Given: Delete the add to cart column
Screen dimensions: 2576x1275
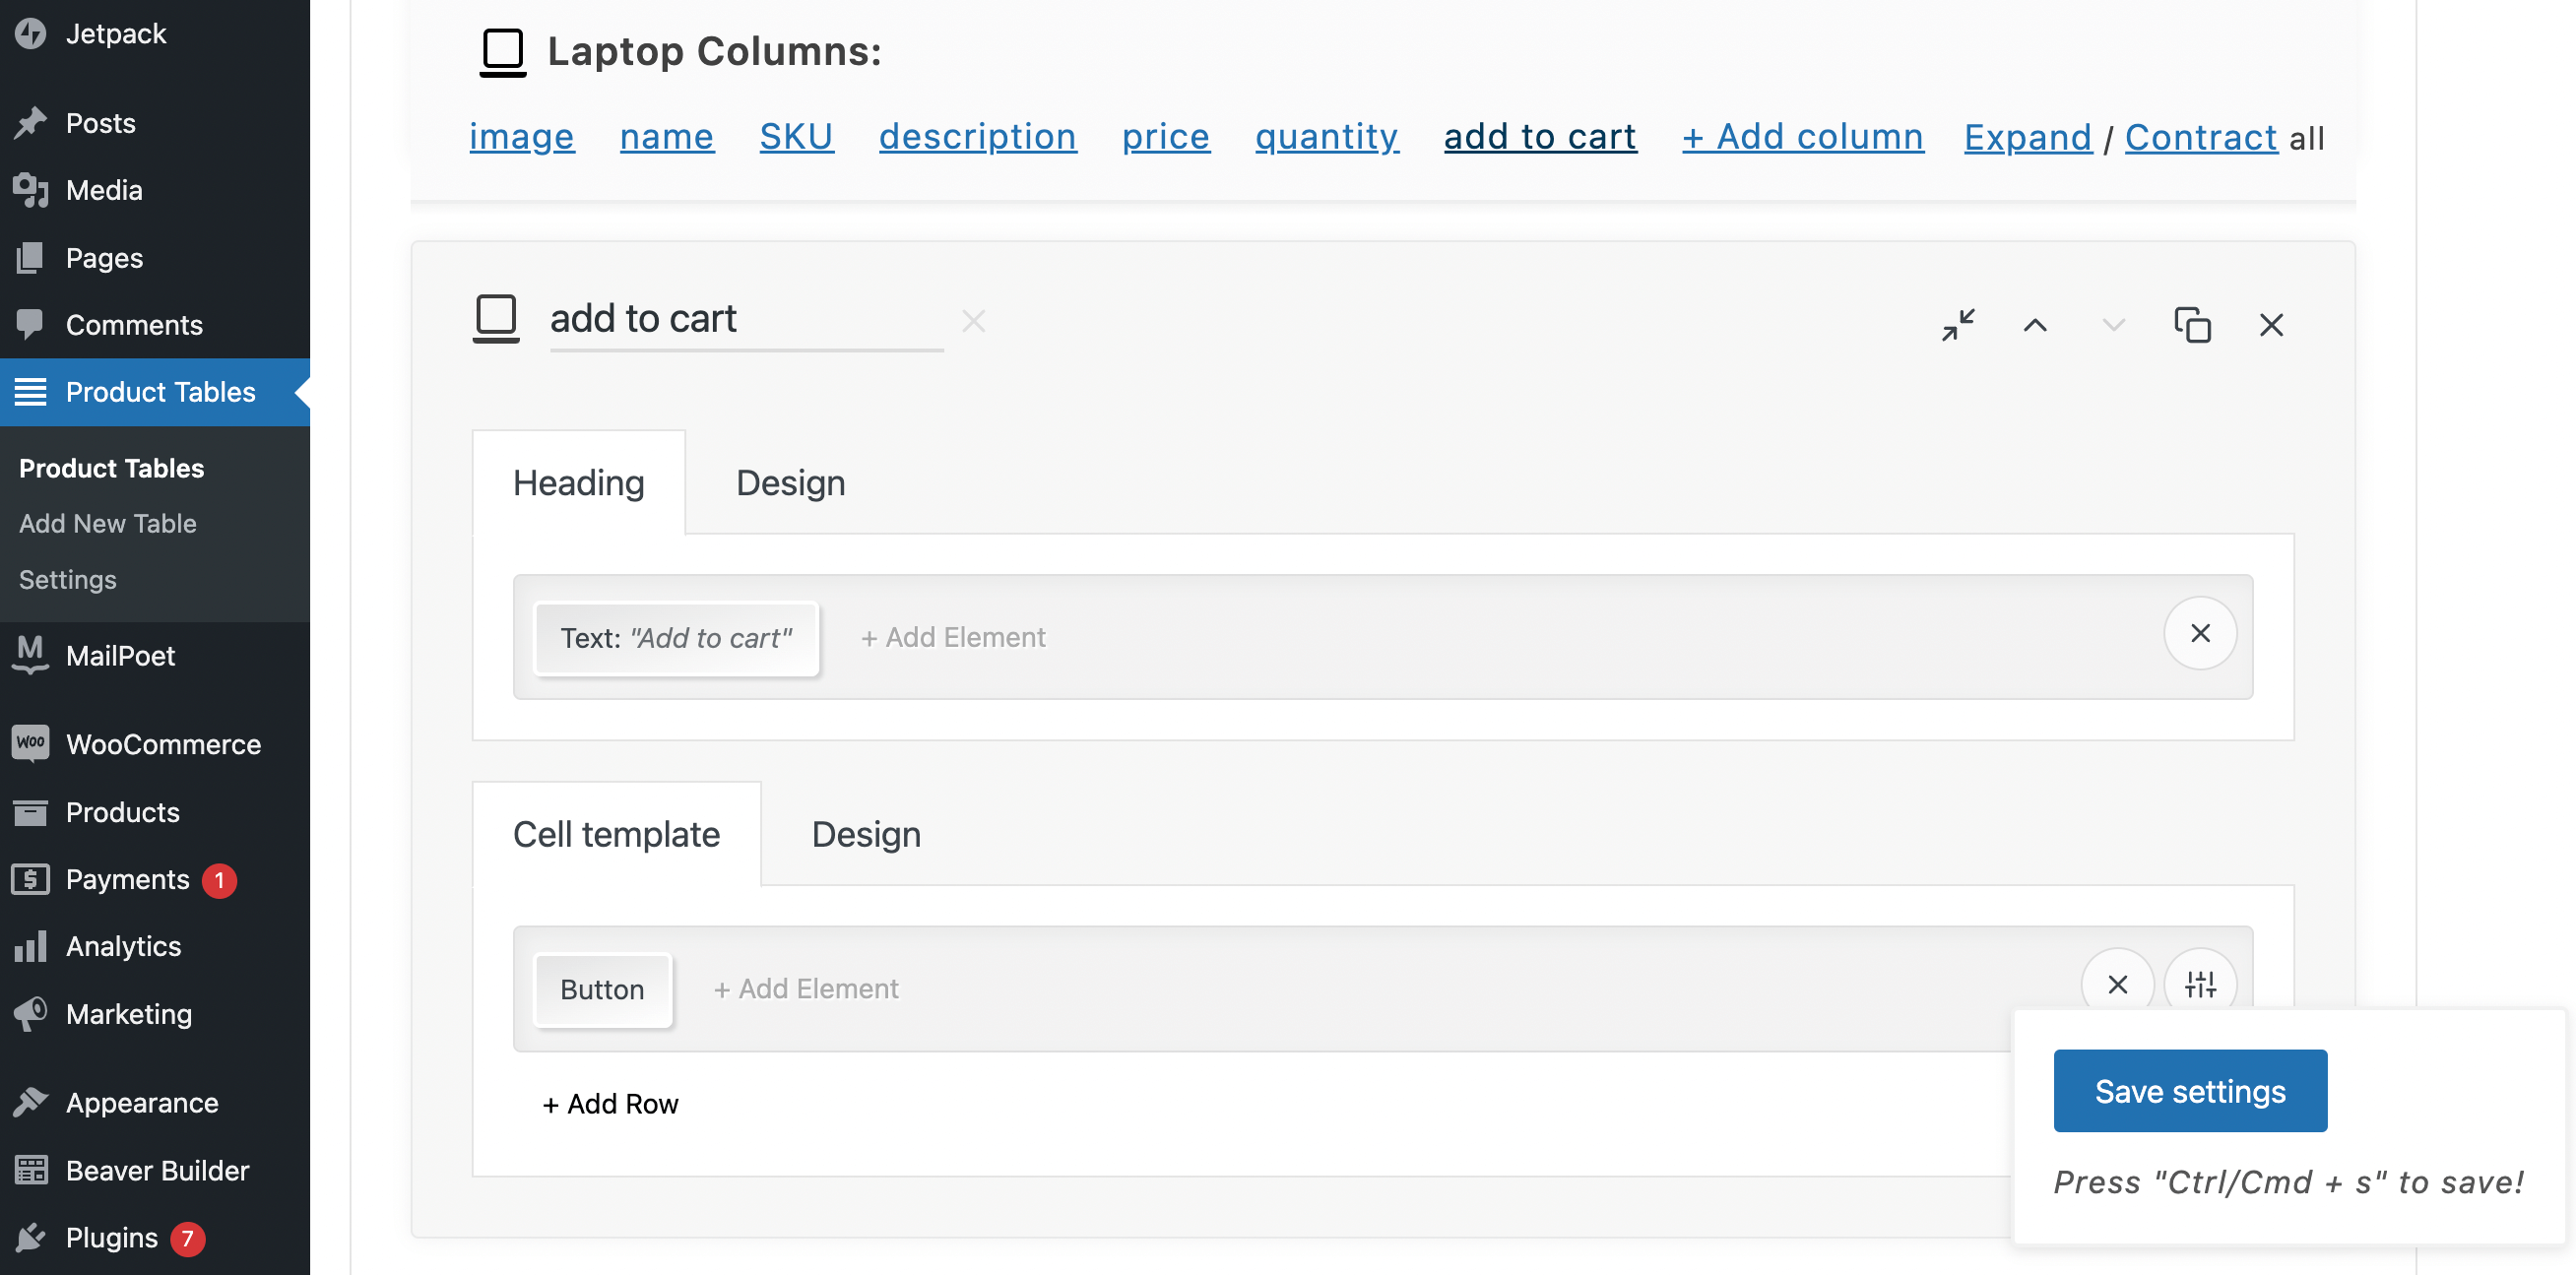Looking at the screenshot, I should (2270, 325).
